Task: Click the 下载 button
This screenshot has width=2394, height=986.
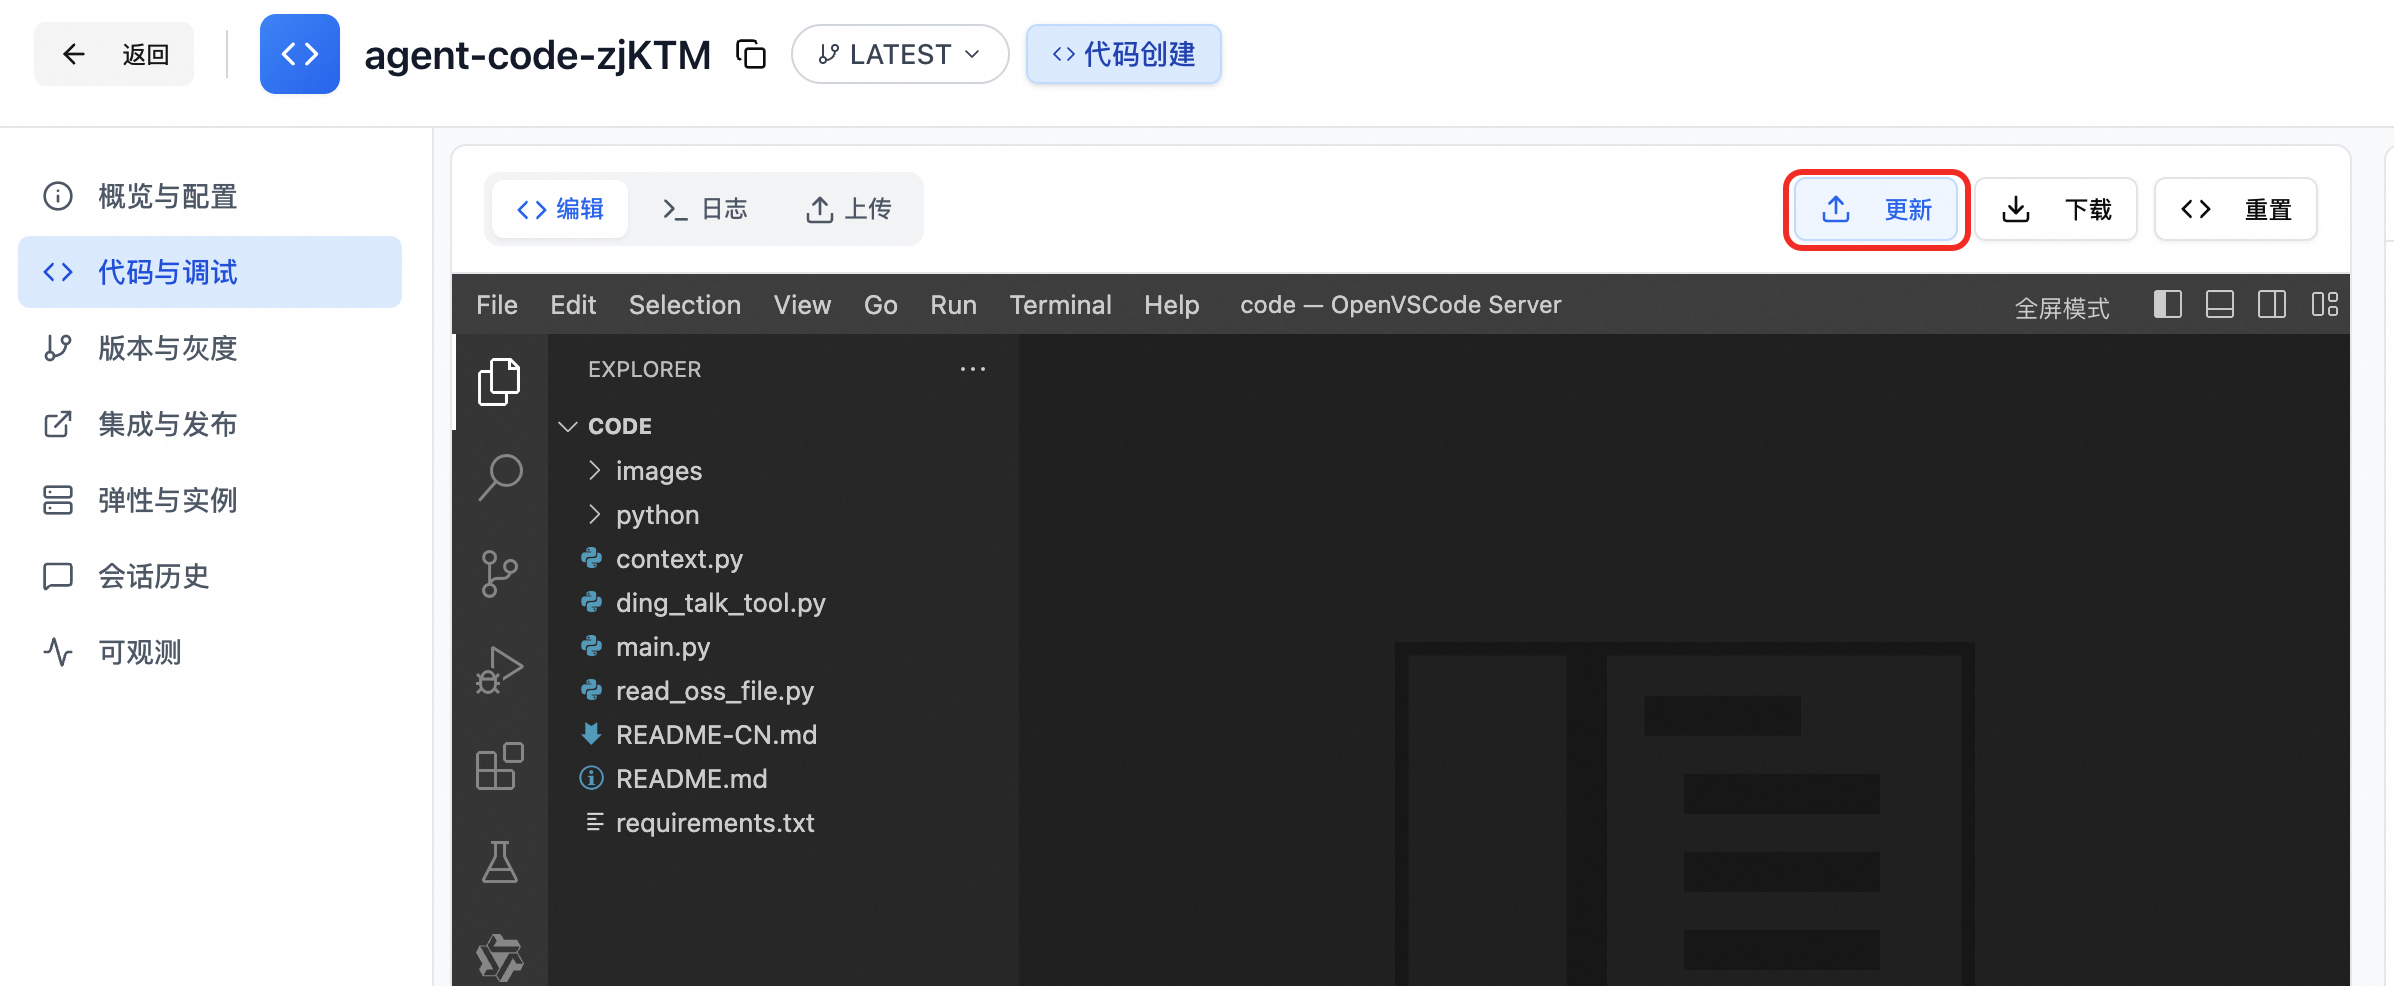Action: pyautogui.click(x=2056, y=209)
